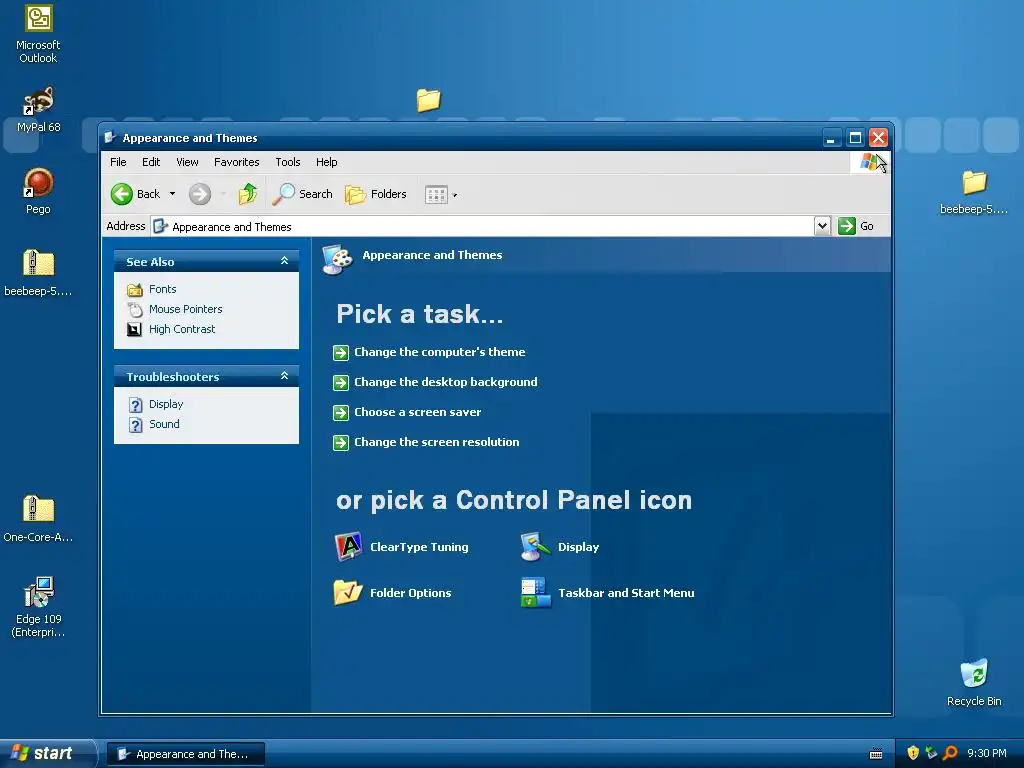Click the Windows flag logo throbber
Image resolution: width=1024 pixels, height=768 pixels.
click(x=869, y=161)
